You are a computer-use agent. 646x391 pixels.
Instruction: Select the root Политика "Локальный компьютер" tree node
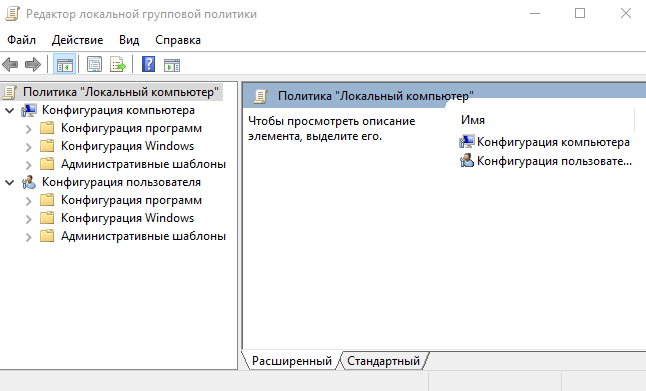tap(121, 92)
